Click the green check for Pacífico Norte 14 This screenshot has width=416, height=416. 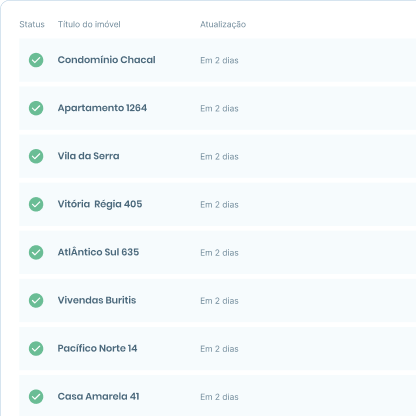(36, 348)
